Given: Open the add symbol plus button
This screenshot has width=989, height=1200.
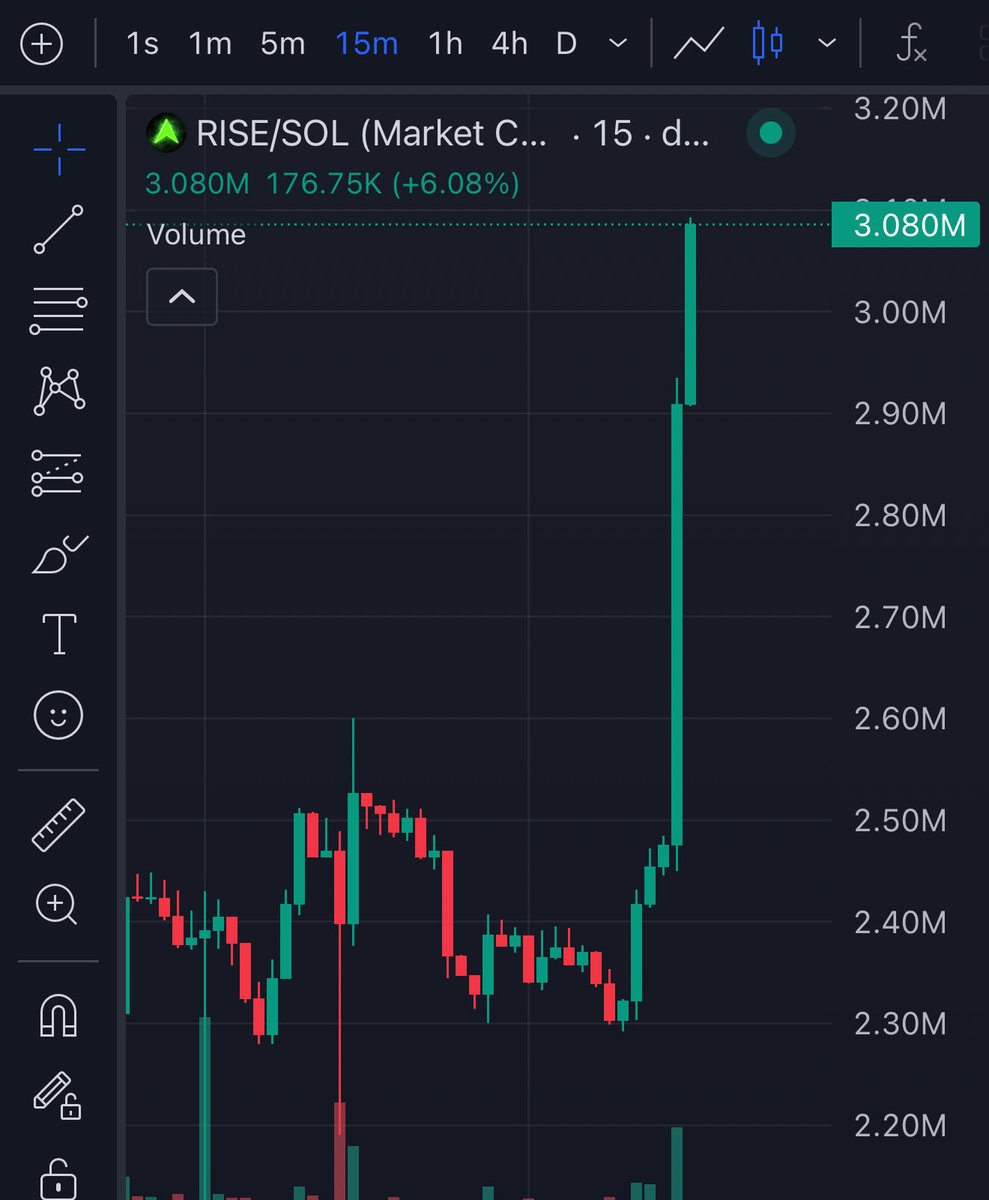Looking at the screenshot, I should click(42, 45).
